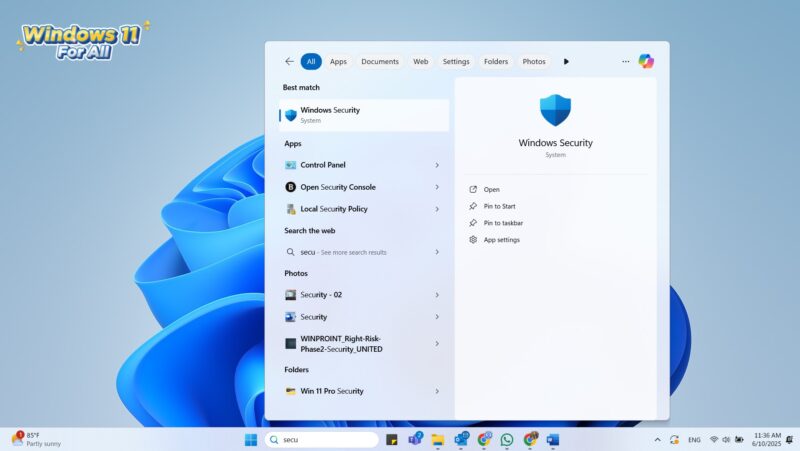Click the Security - 02 photo thumbnail
This screenshot has height=451, width=800.
tap(290, 294)
